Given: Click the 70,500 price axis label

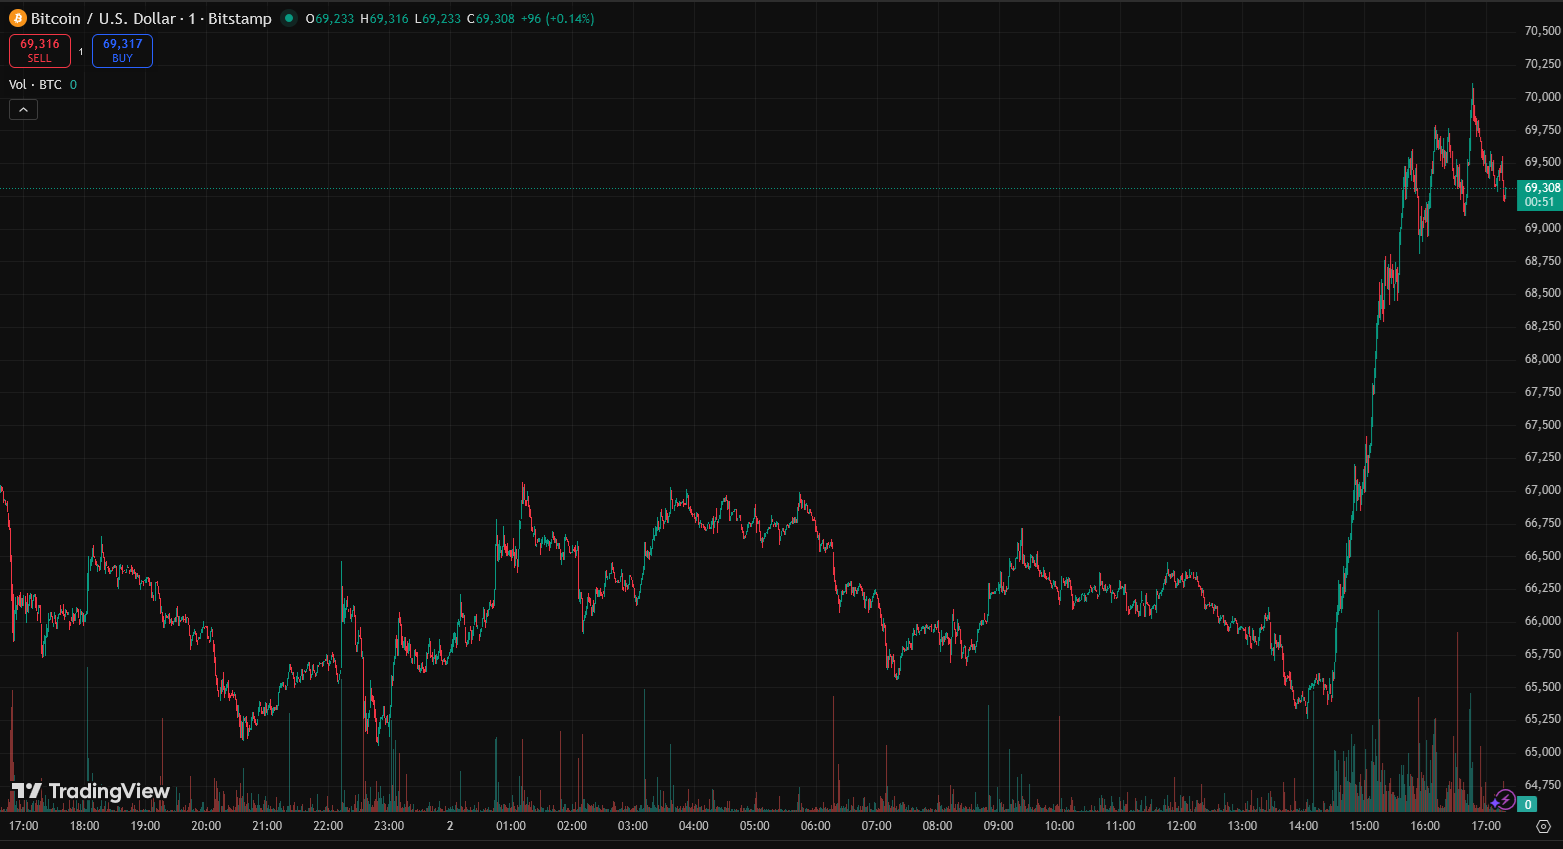Looking at the screenshot, I should (1542, 31).
